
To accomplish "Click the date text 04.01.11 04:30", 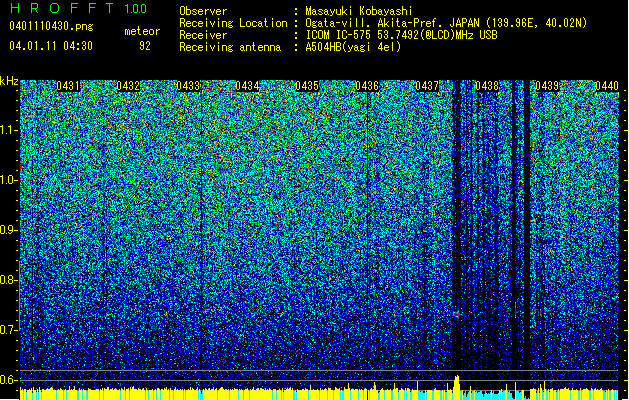I will coord(51,46).
